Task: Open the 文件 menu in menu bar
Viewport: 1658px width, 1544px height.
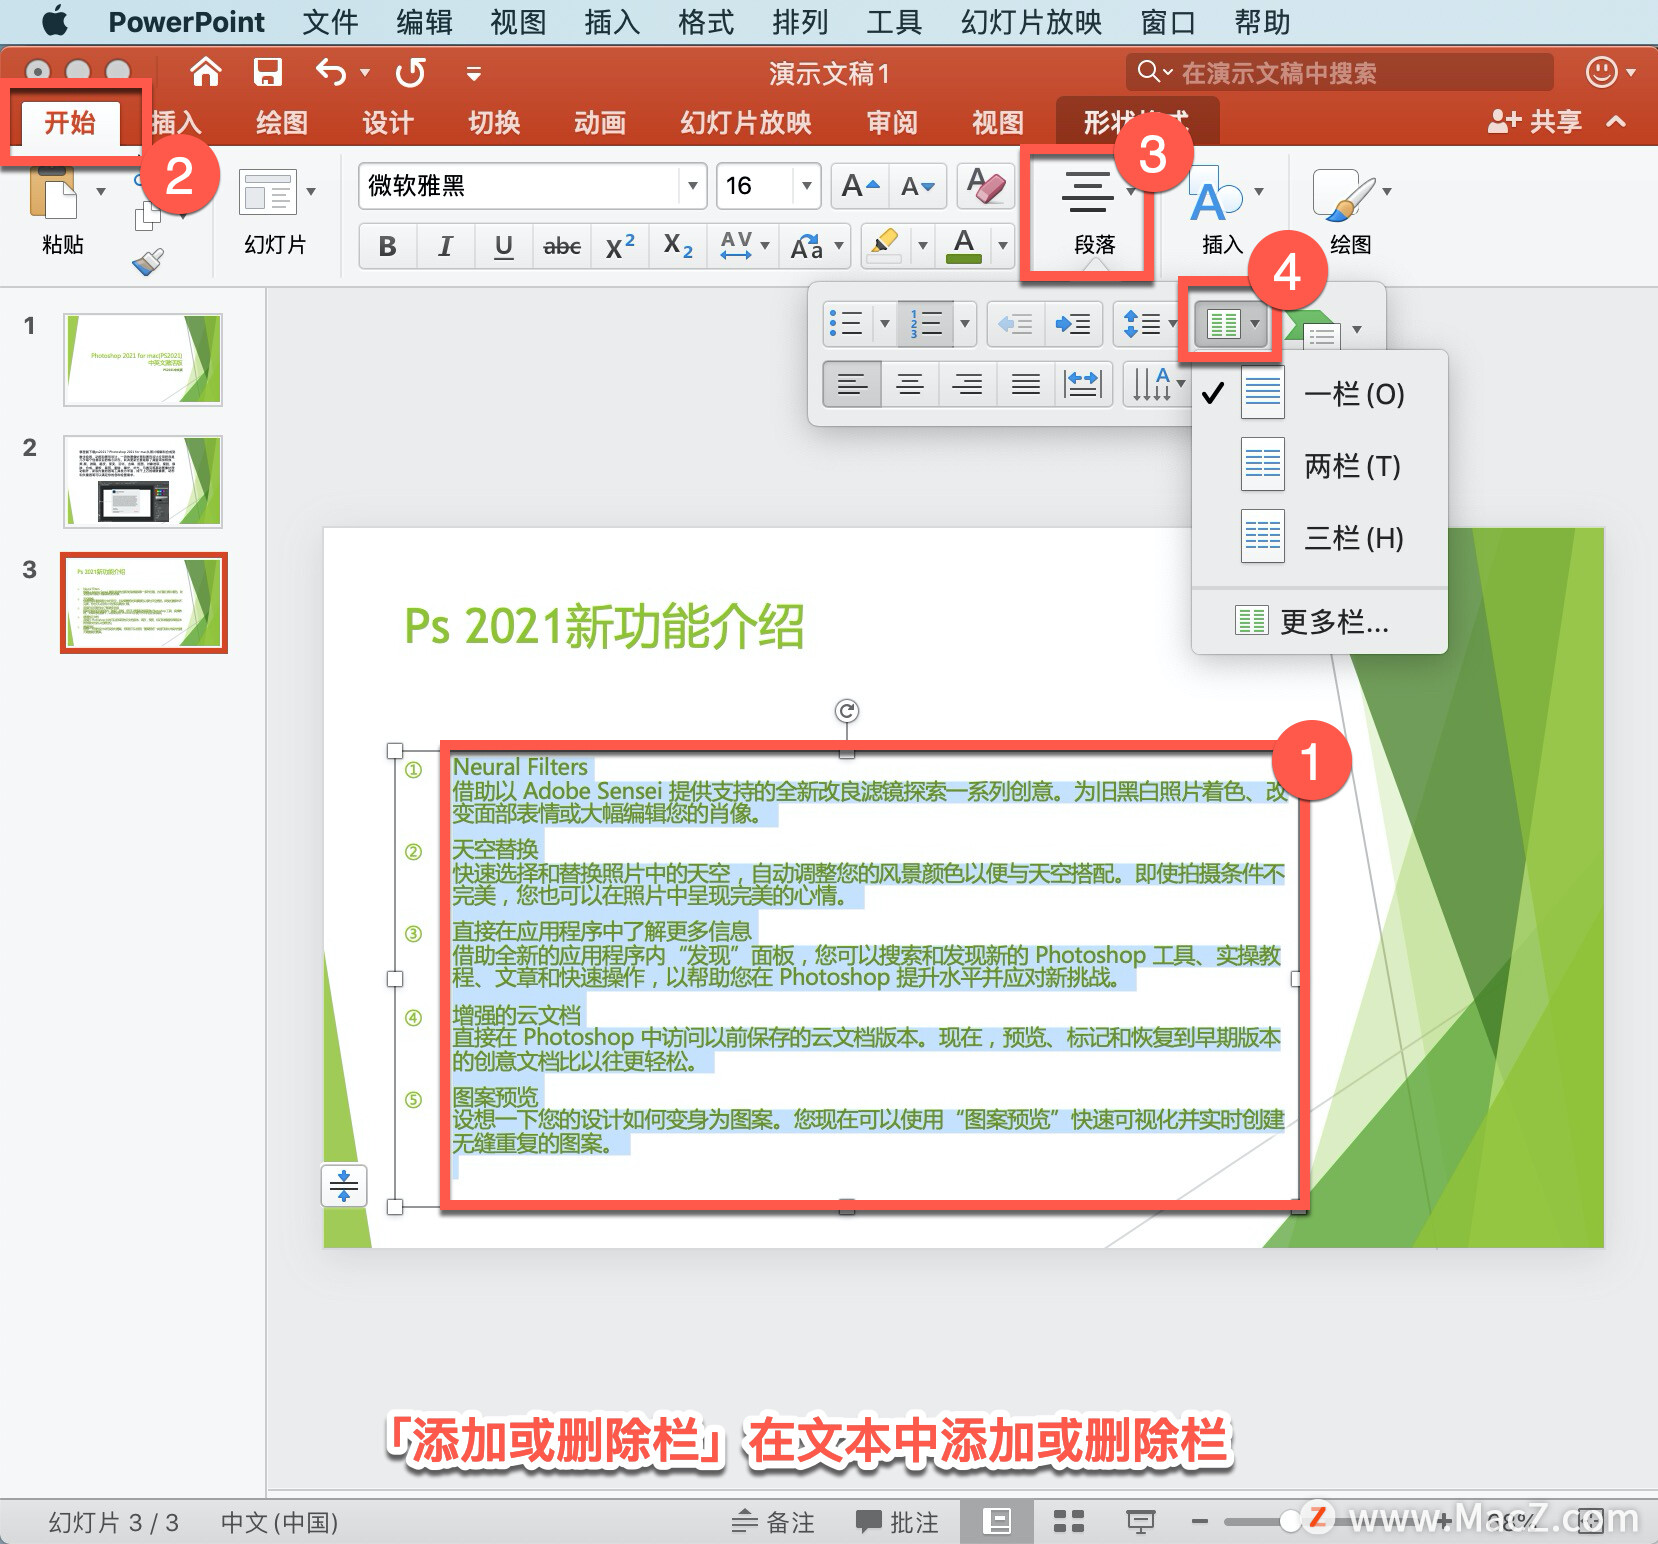Action: (x=330, y=22)
